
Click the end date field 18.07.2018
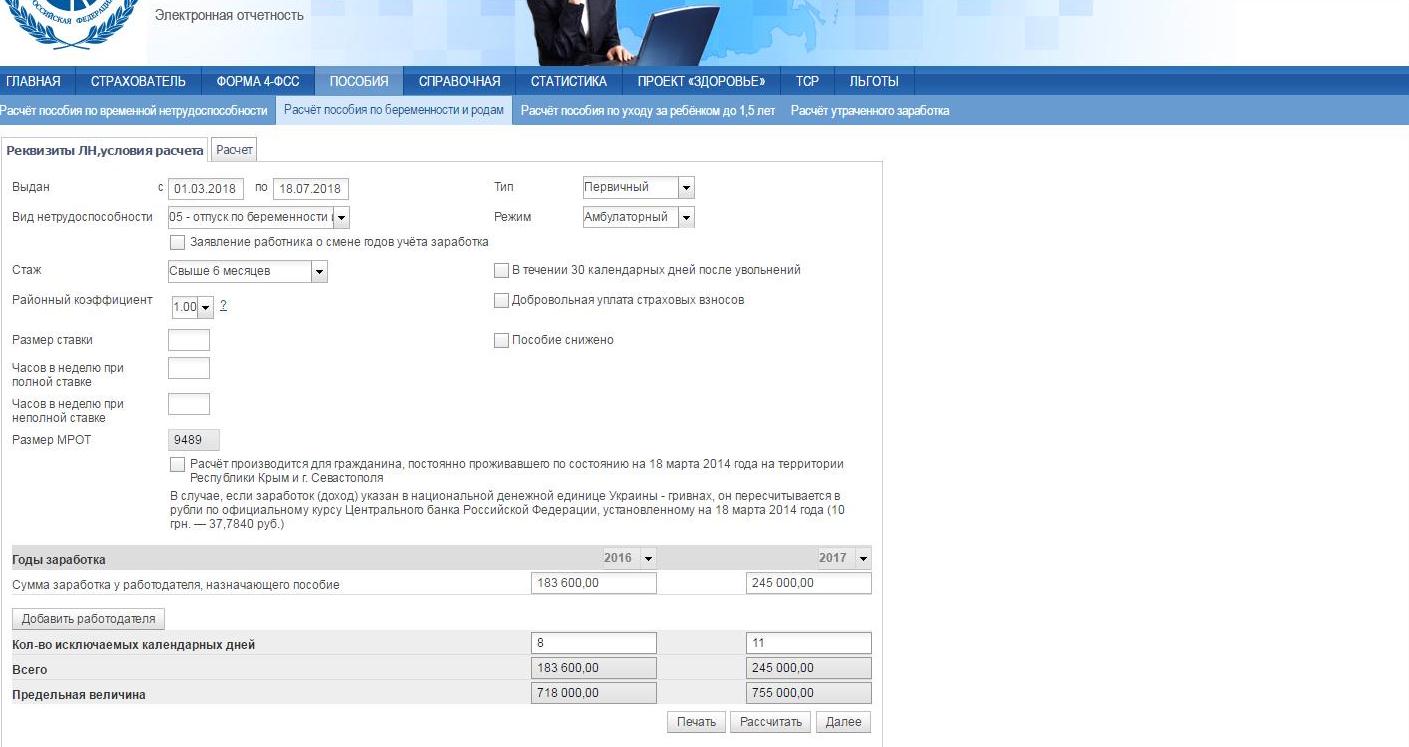pos(311,189)
